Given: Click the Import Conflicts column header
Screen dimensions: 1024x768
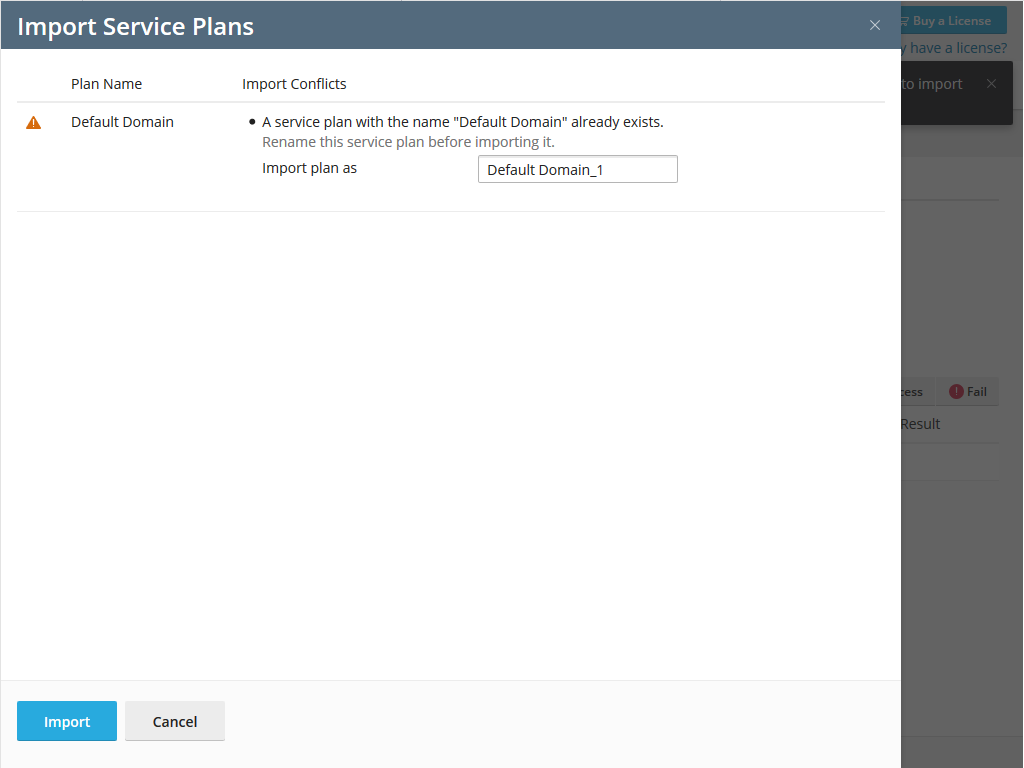Looking at the screenshot, I should 294,84.
